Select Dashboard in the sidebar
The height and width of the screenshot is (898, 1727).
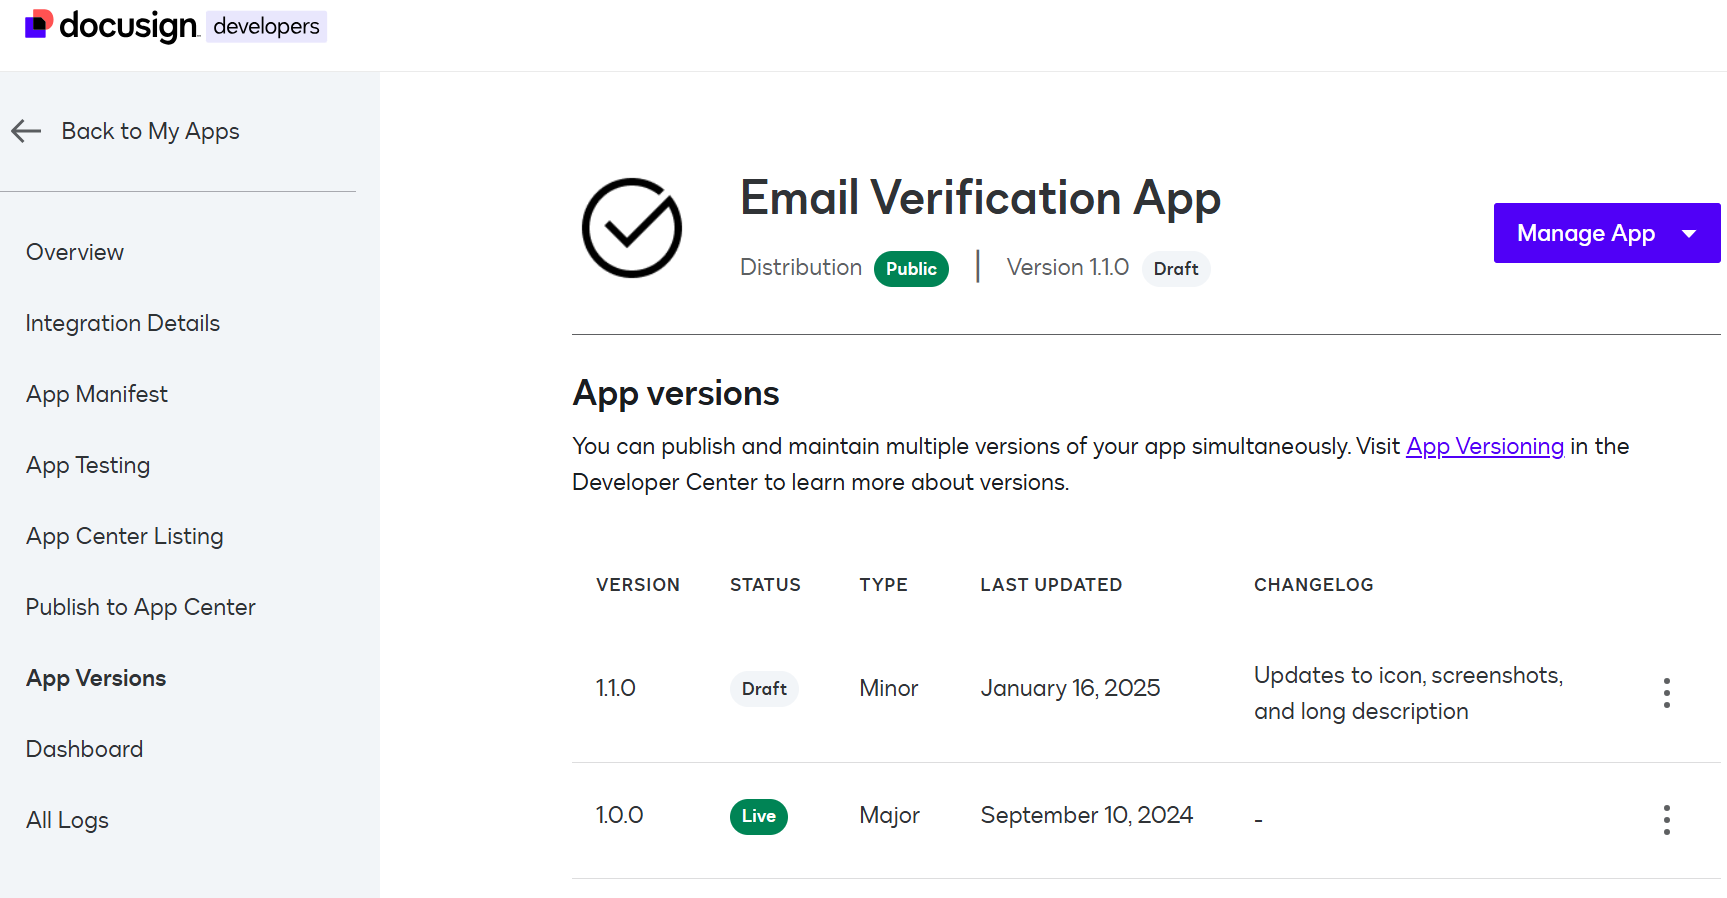point(84,748)
